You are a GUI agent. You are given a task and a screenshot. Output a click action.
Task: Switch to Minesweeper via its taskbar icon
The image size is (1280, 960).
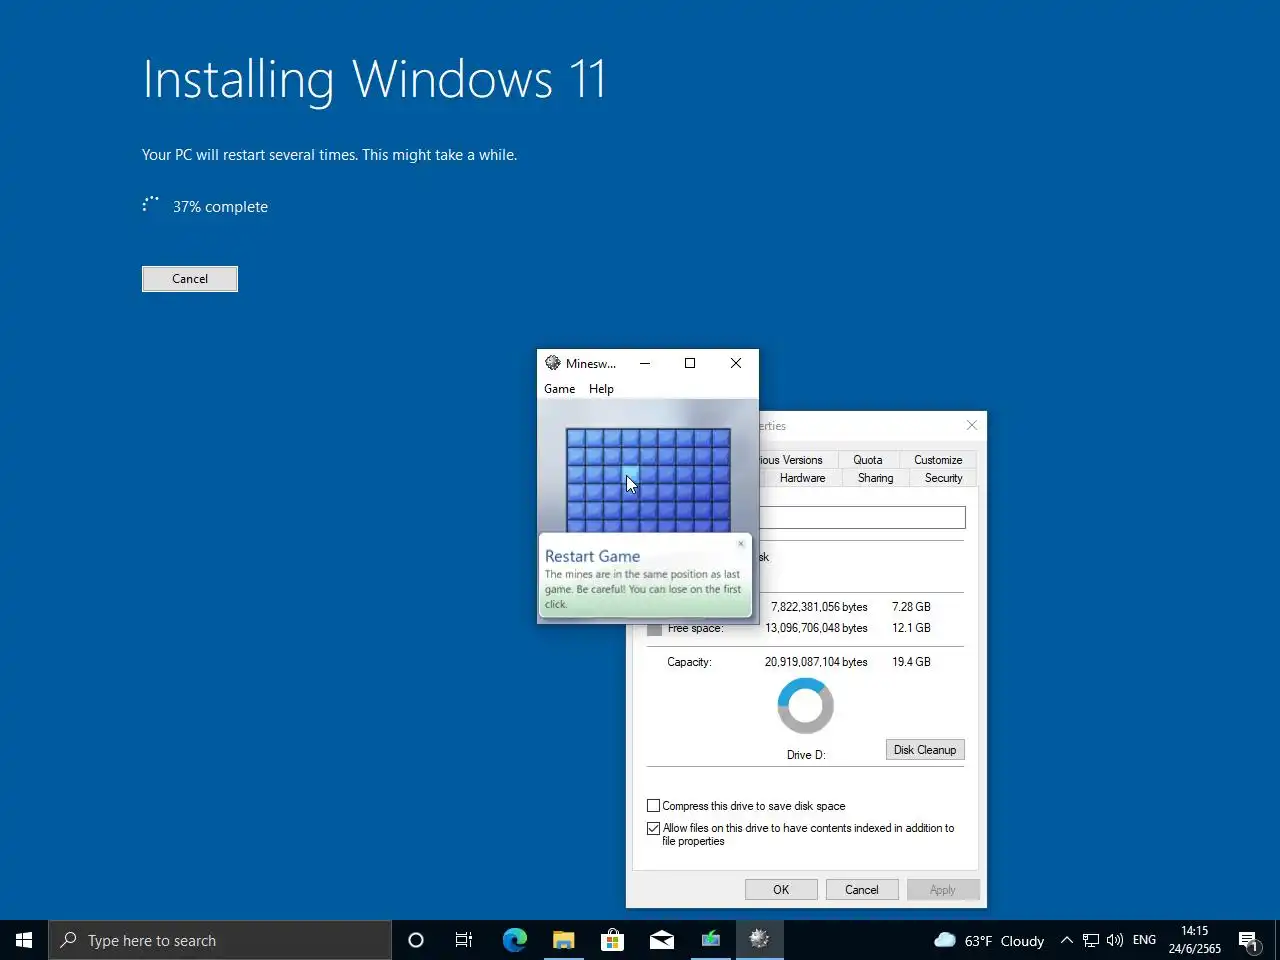coord(759,940)
